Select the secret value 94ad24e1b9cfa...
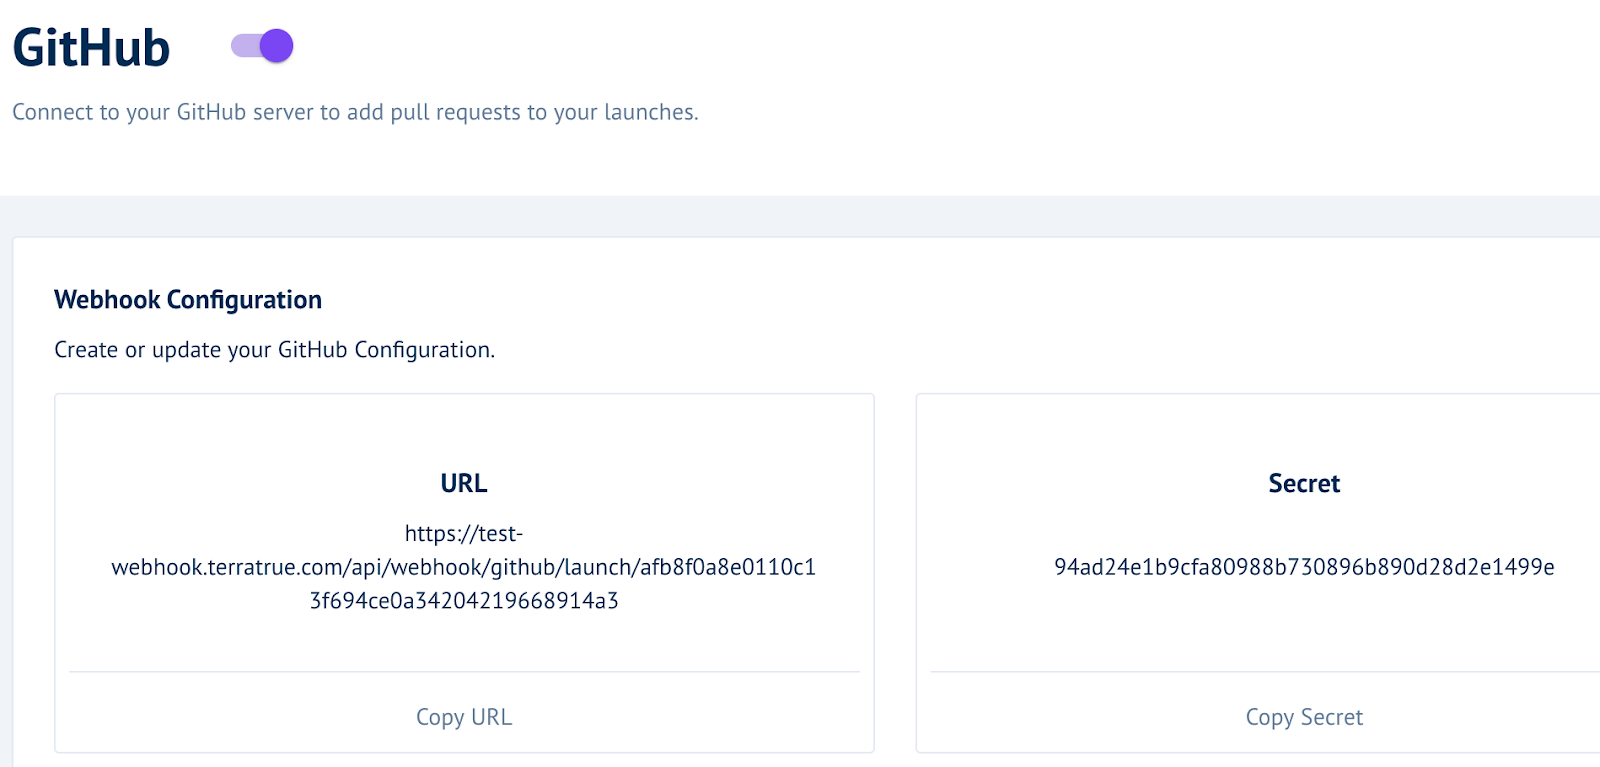The image size is (1600, 767). [x=1304, y=567]
